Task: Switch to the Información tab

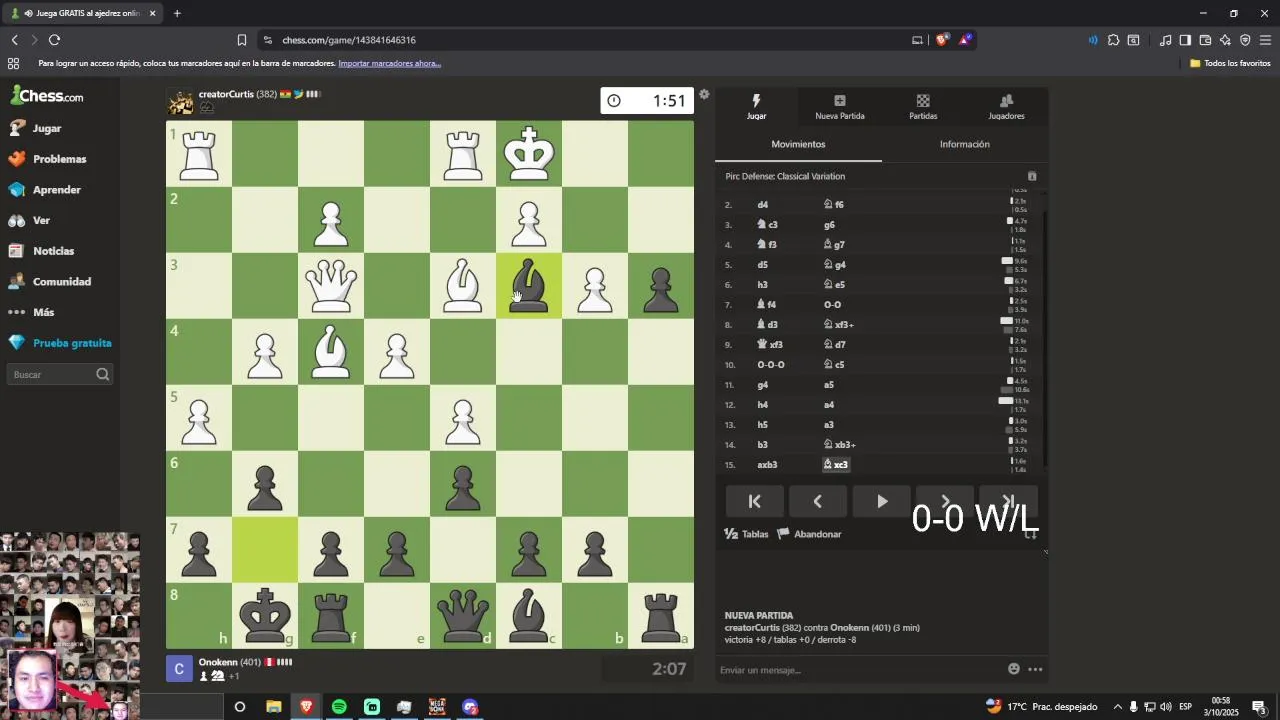Action: (965, 144)
